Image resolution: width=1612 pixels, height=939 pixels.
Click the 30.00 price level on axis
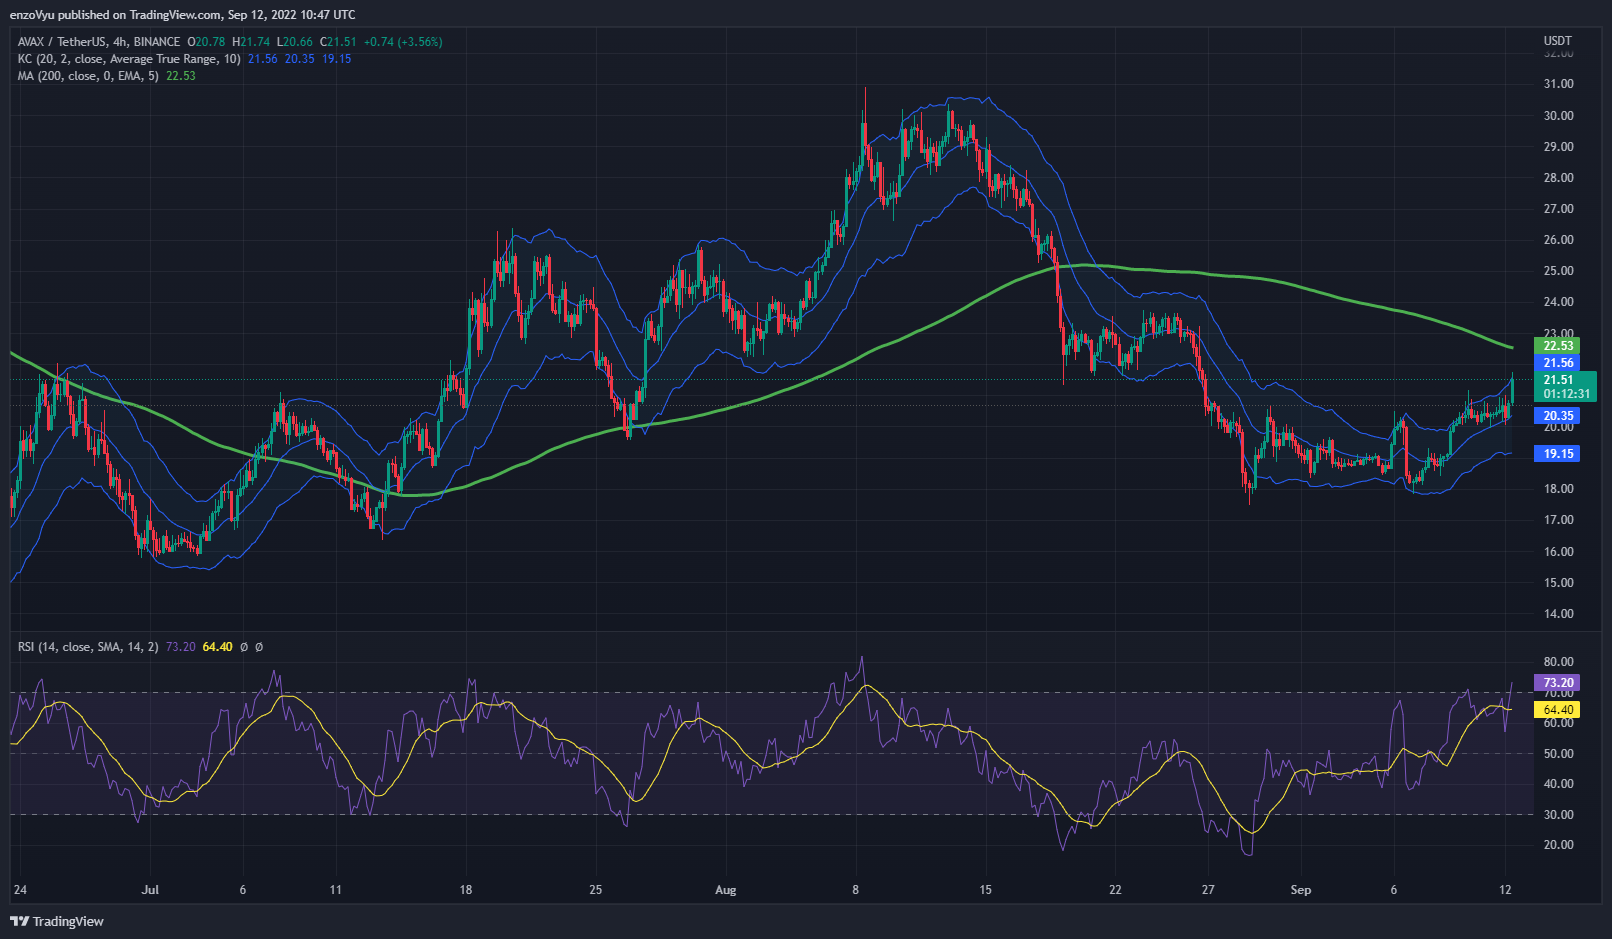(1558, 116)
